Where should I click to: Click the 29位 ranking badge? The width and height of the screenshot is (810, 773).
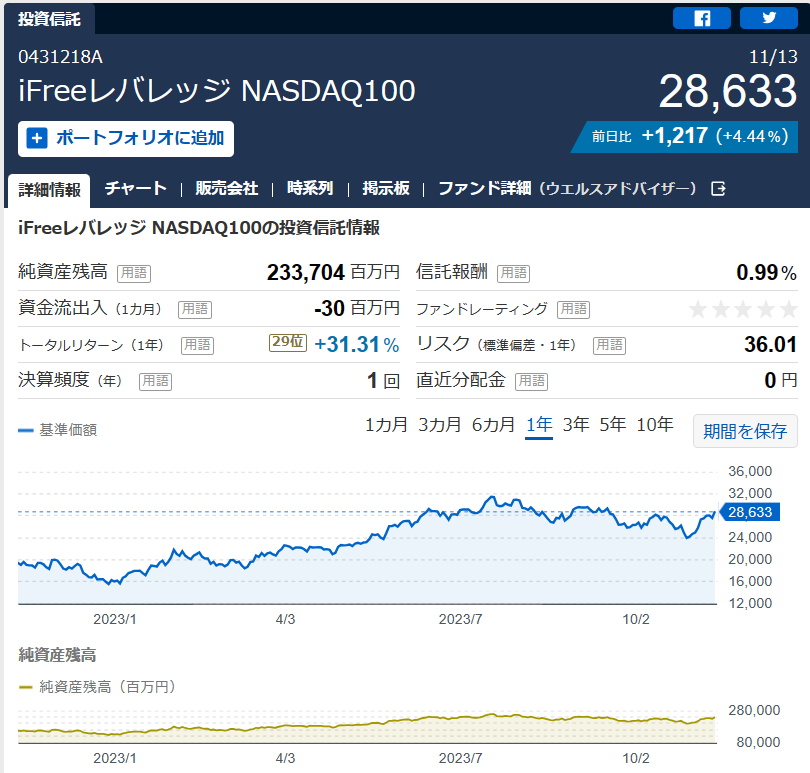[288, 342]
